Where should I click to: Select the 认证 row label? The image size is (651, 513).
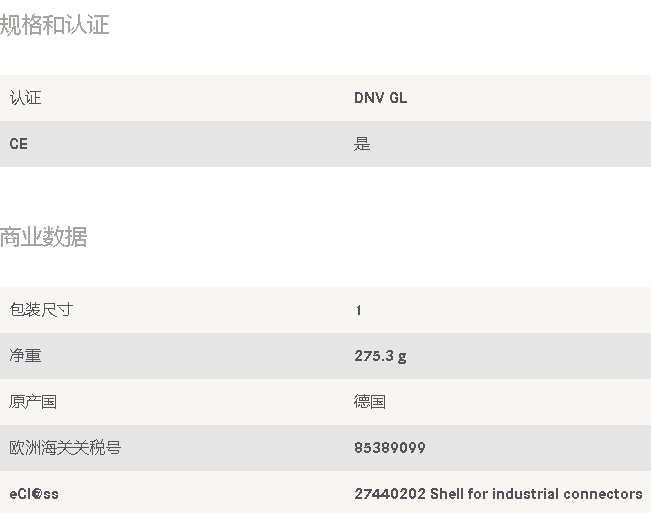click(x=25, y=98)
